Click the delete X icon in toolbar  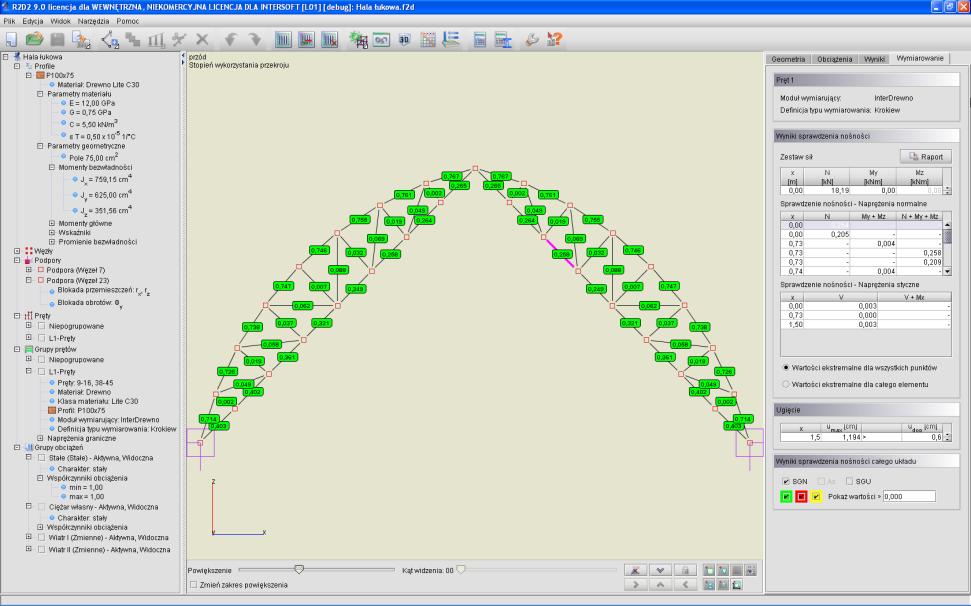click(202, 40)
